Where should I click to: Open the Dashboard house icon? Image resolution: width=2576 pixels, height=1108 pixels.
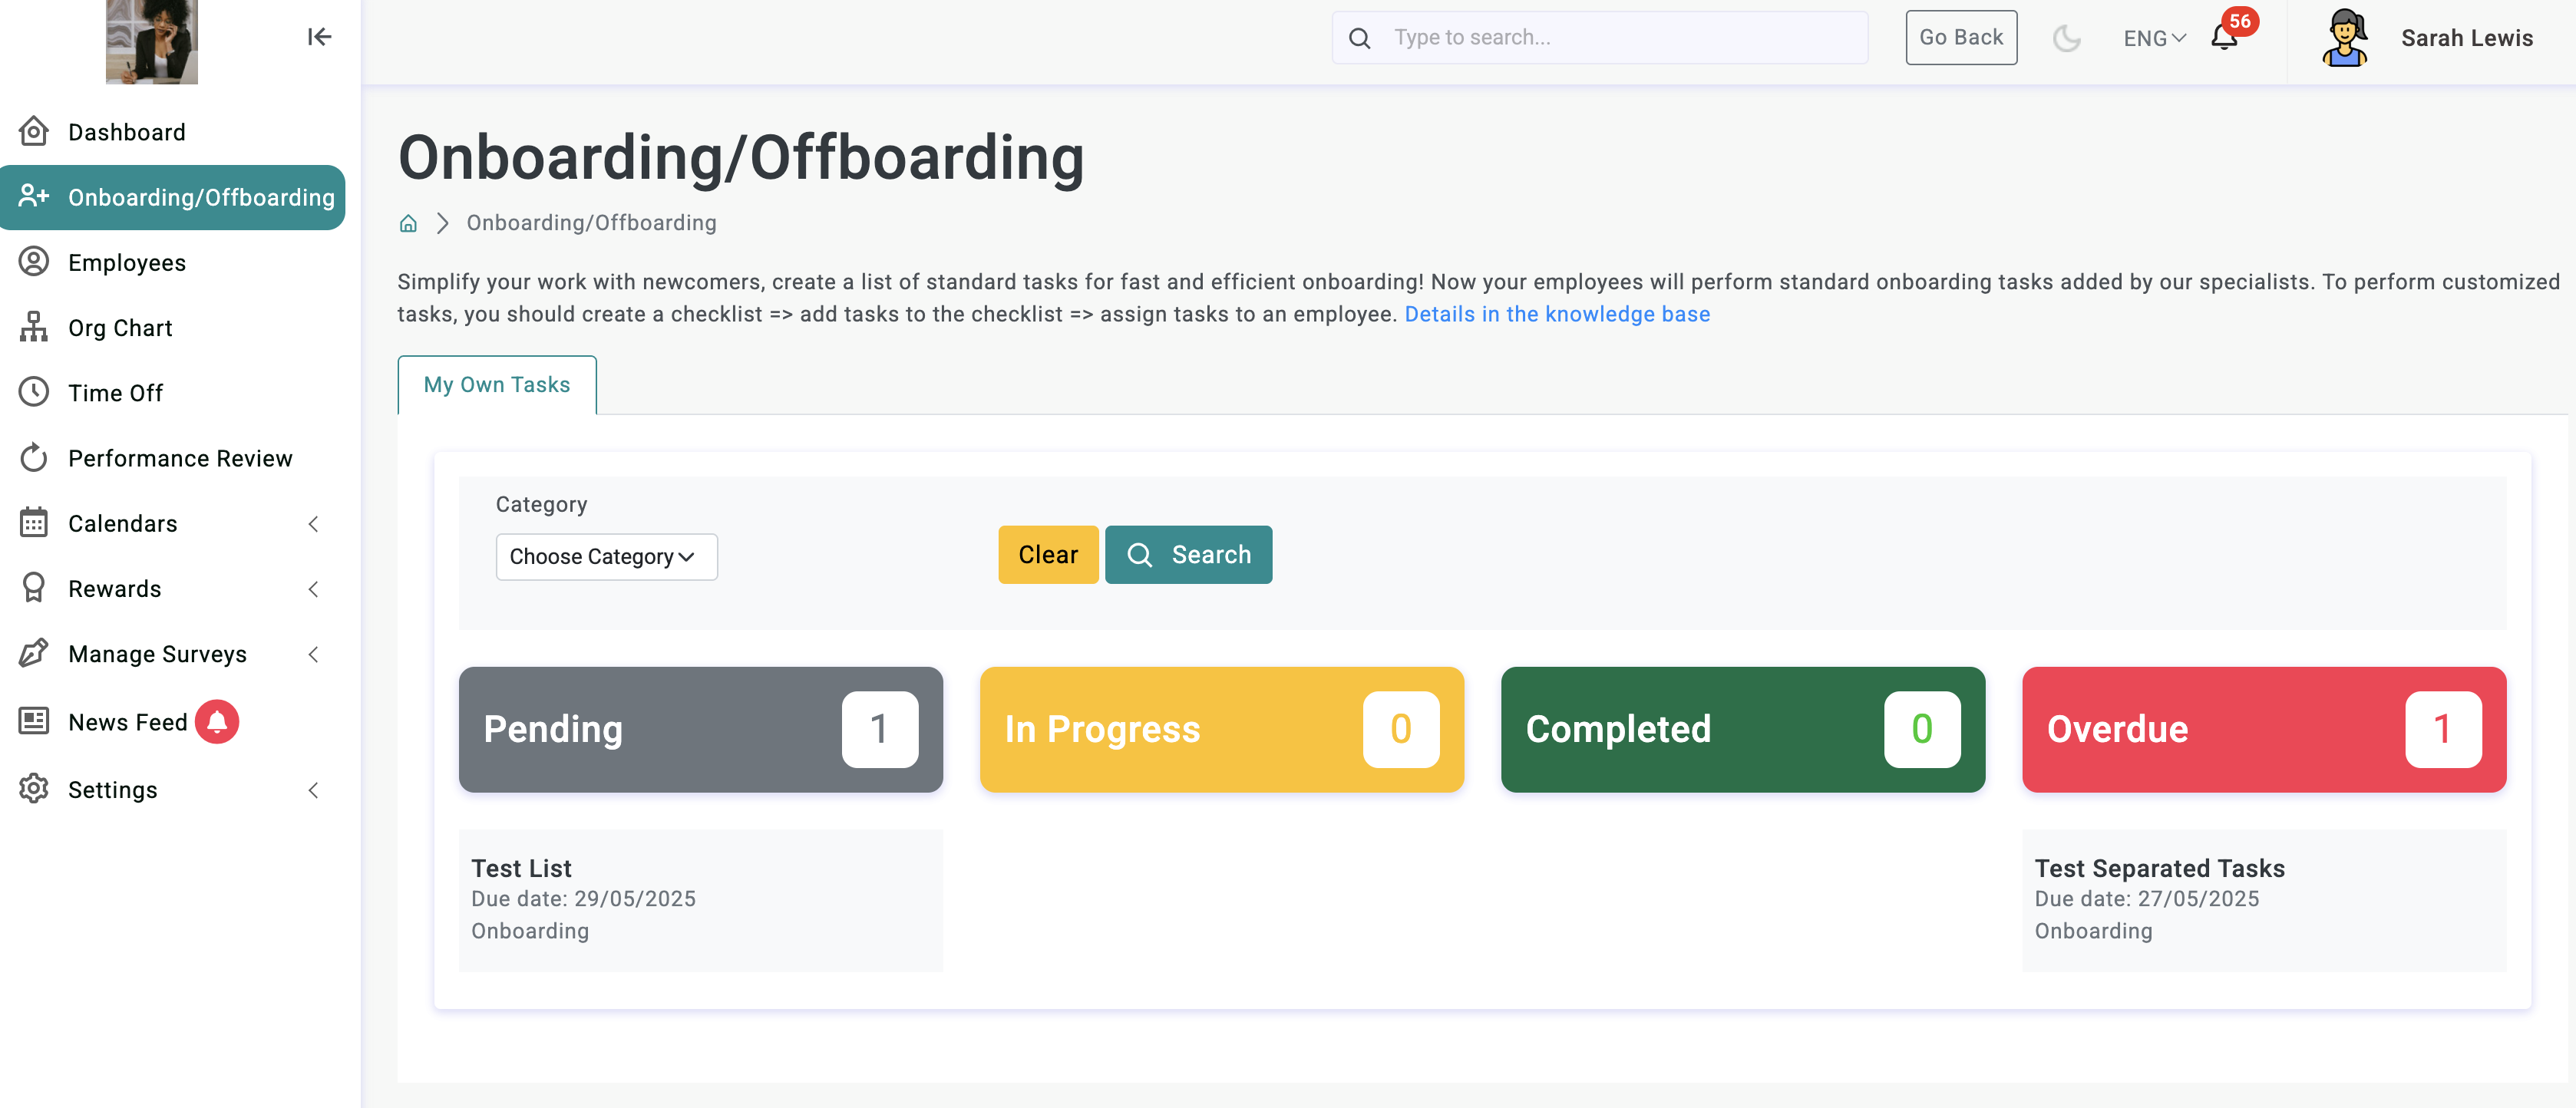pos(34,132)
